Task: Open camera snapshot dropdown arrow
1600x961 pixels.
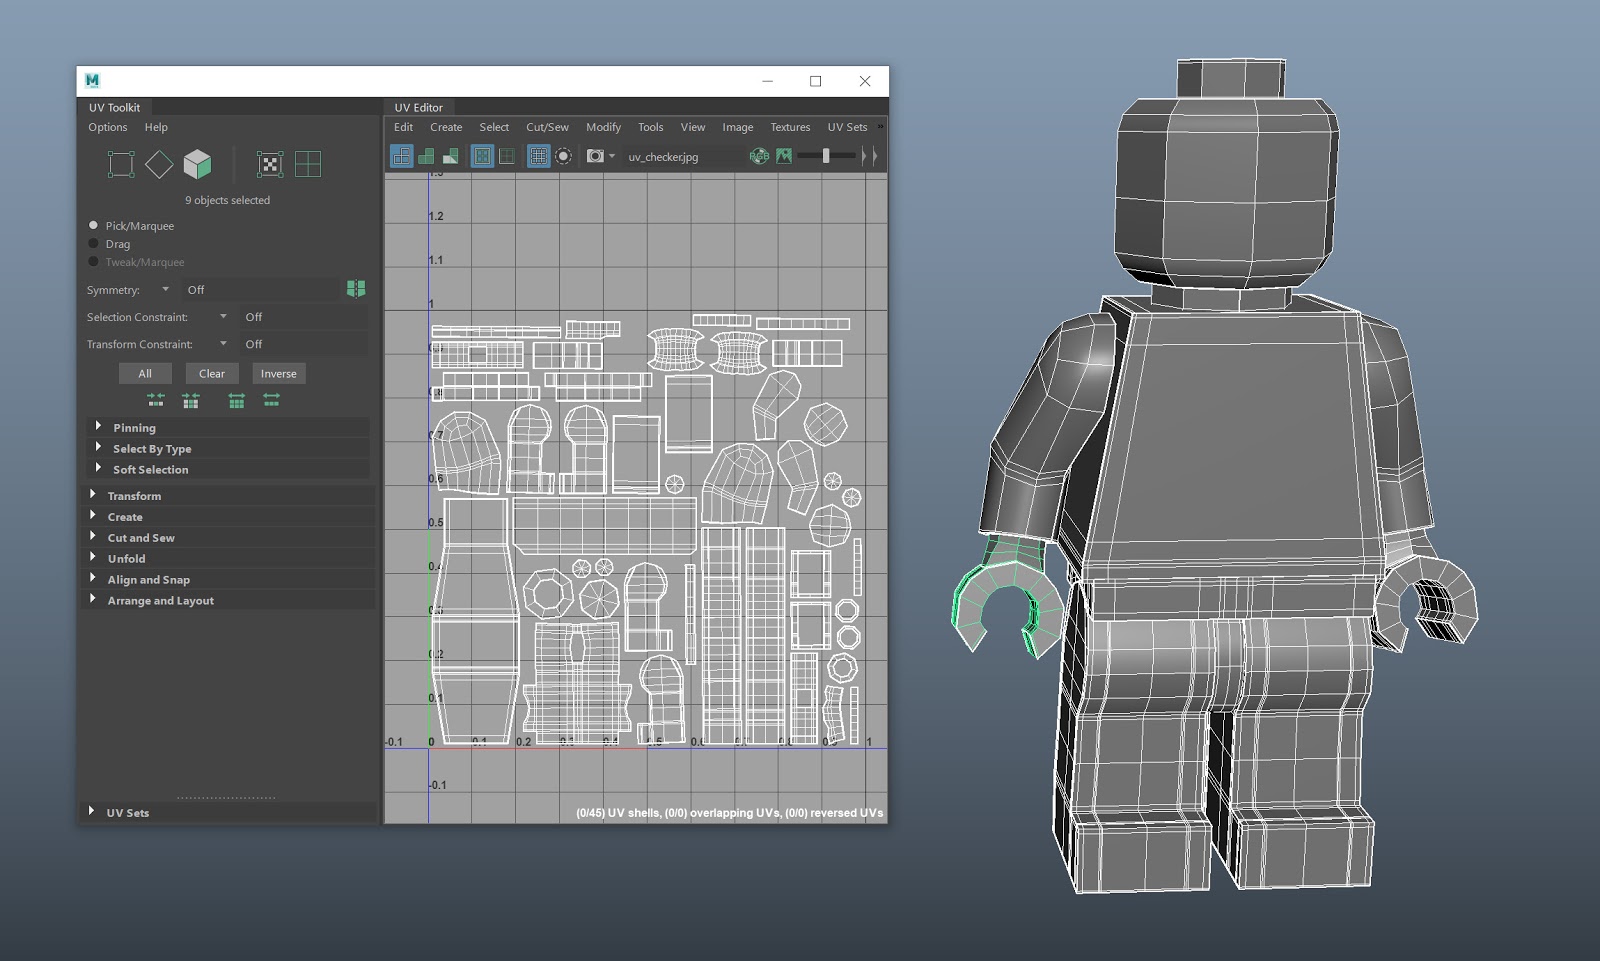Action: coord(612,156)
